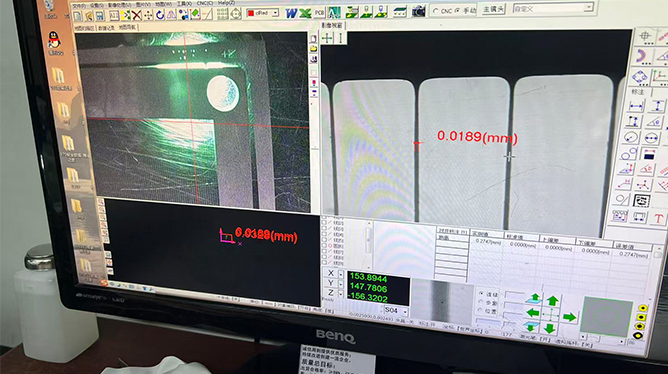Open the Help(Z) menu
Screen dimensions: 668x374
pos(226,3)
